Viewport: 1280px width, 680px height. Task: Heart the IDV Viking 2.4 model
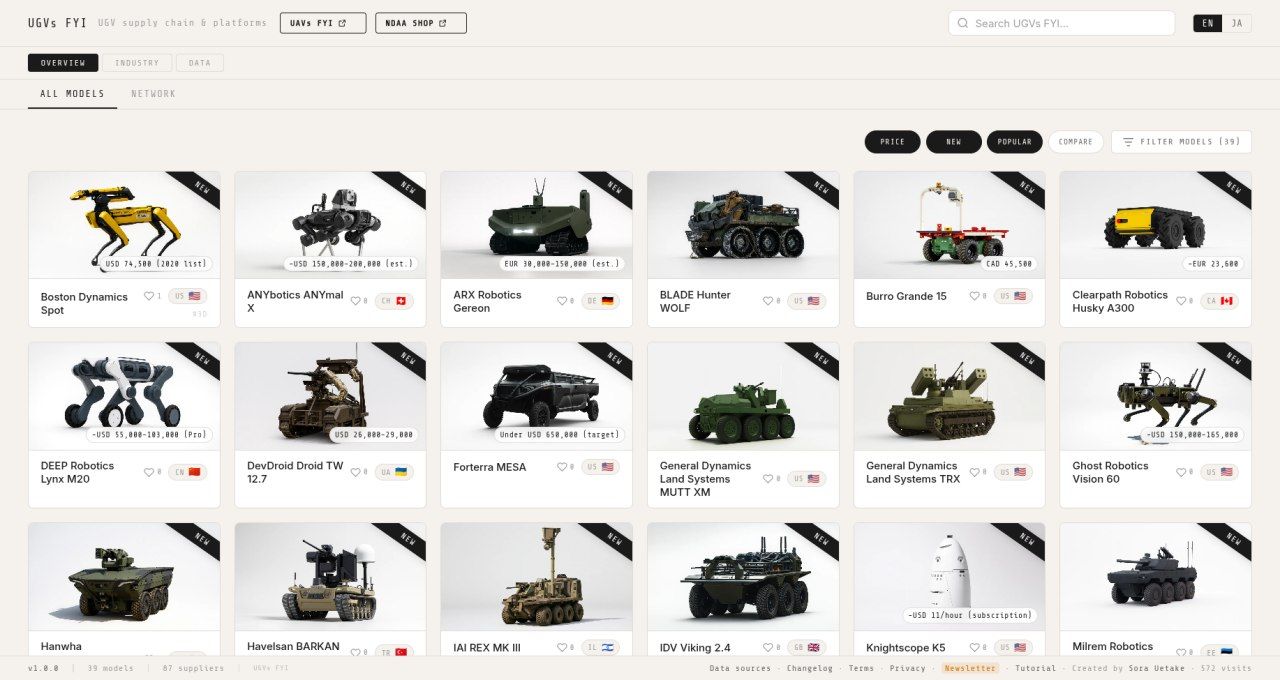[768, 648]
